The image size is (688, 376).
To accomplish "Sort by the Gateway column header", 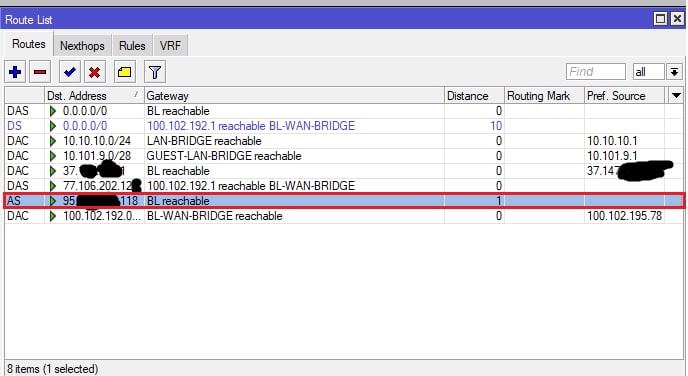I will [x=294, y=96].
